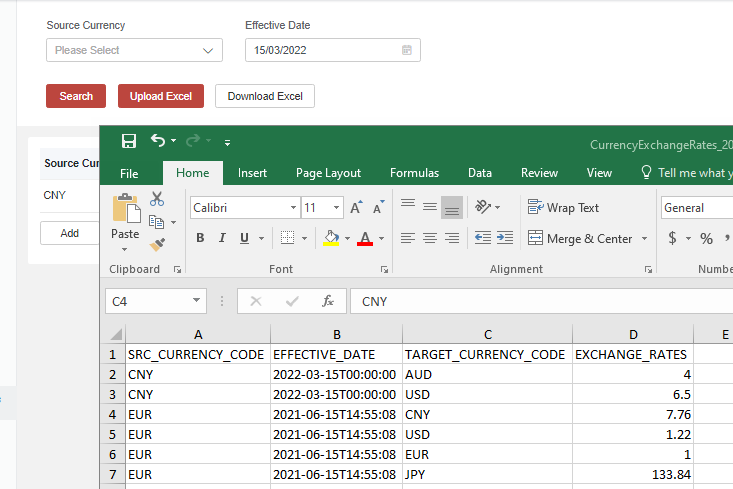Click the Select All corner triangle
733x489 pixels.
[x=116, y=334]
